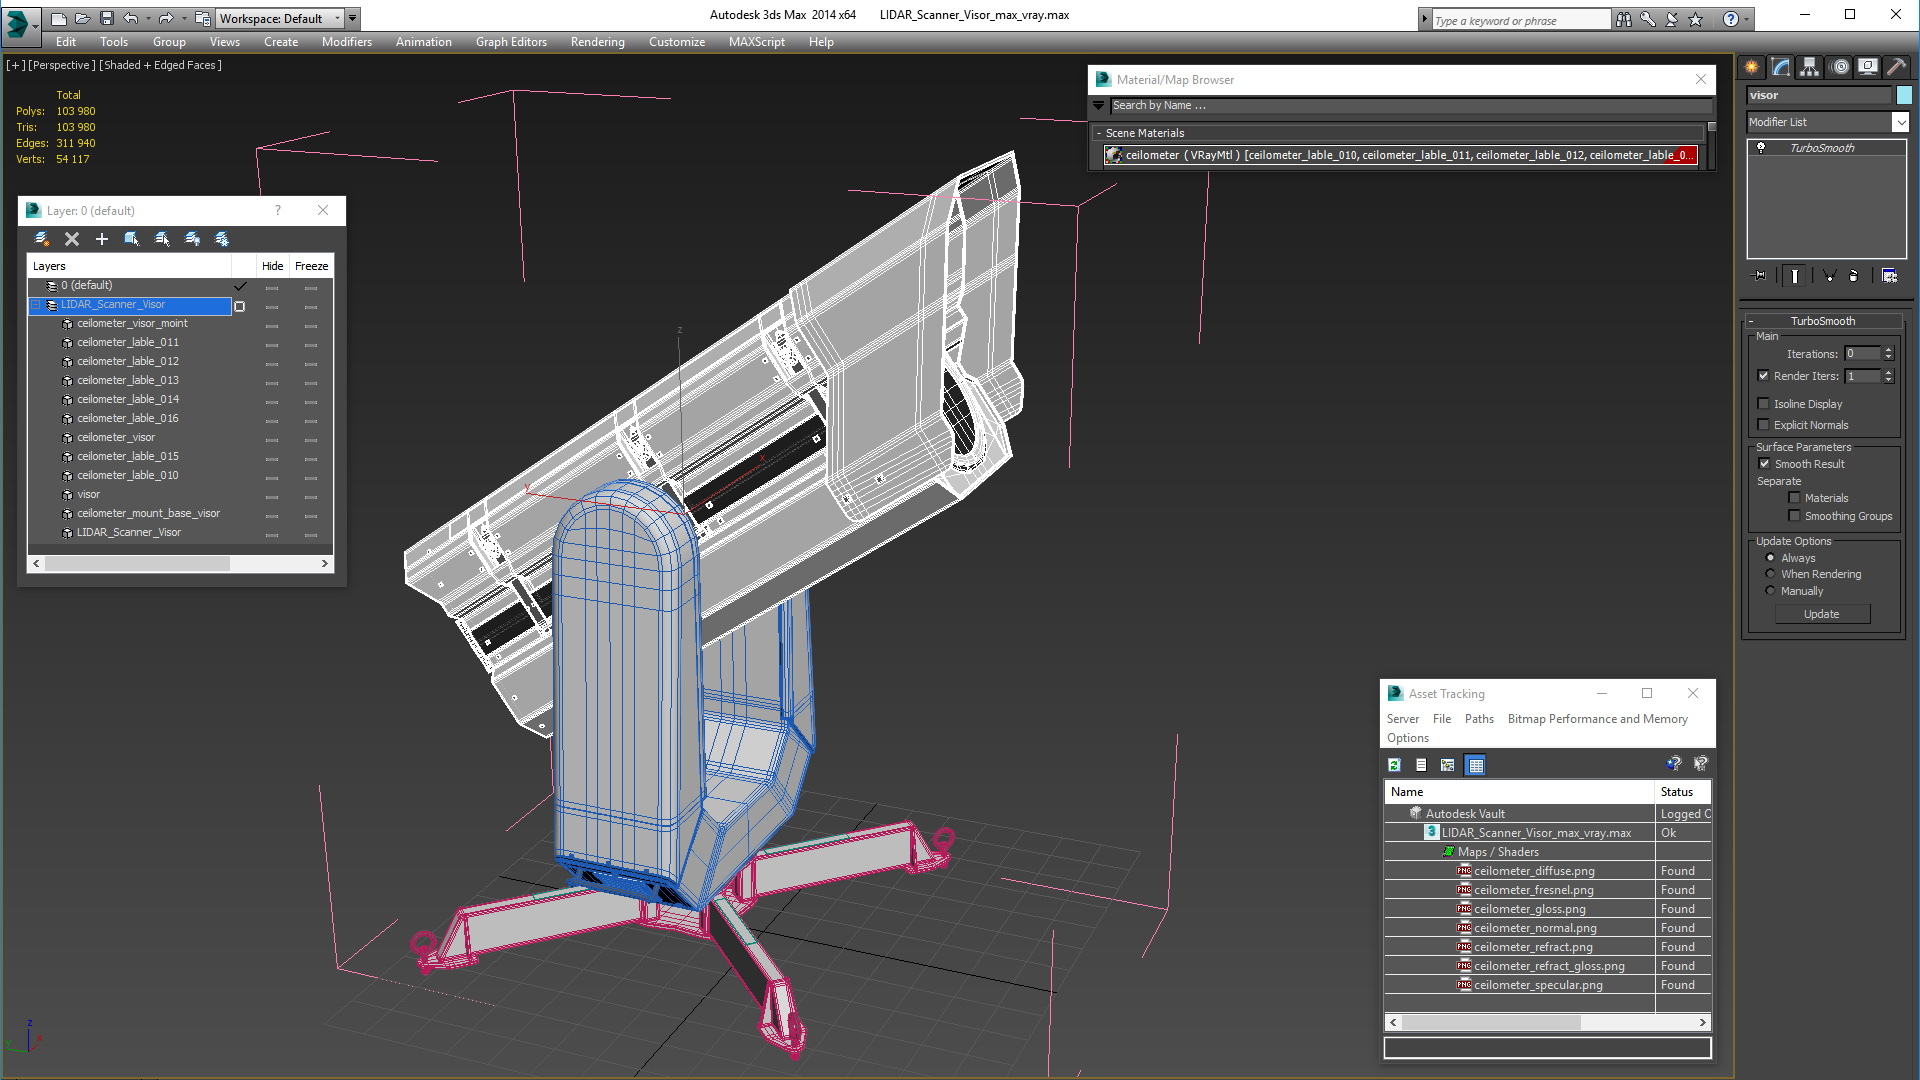This screenshot has height=1080, width=1920.
Task: Delete layer using X icon in Layer dialog
Action: [72, 239]
